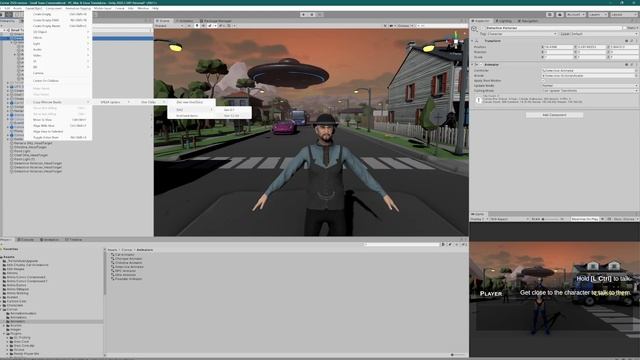Open the Culling Mode dropdown
This screenshot has width=640, height=360.
click(589, 91)
